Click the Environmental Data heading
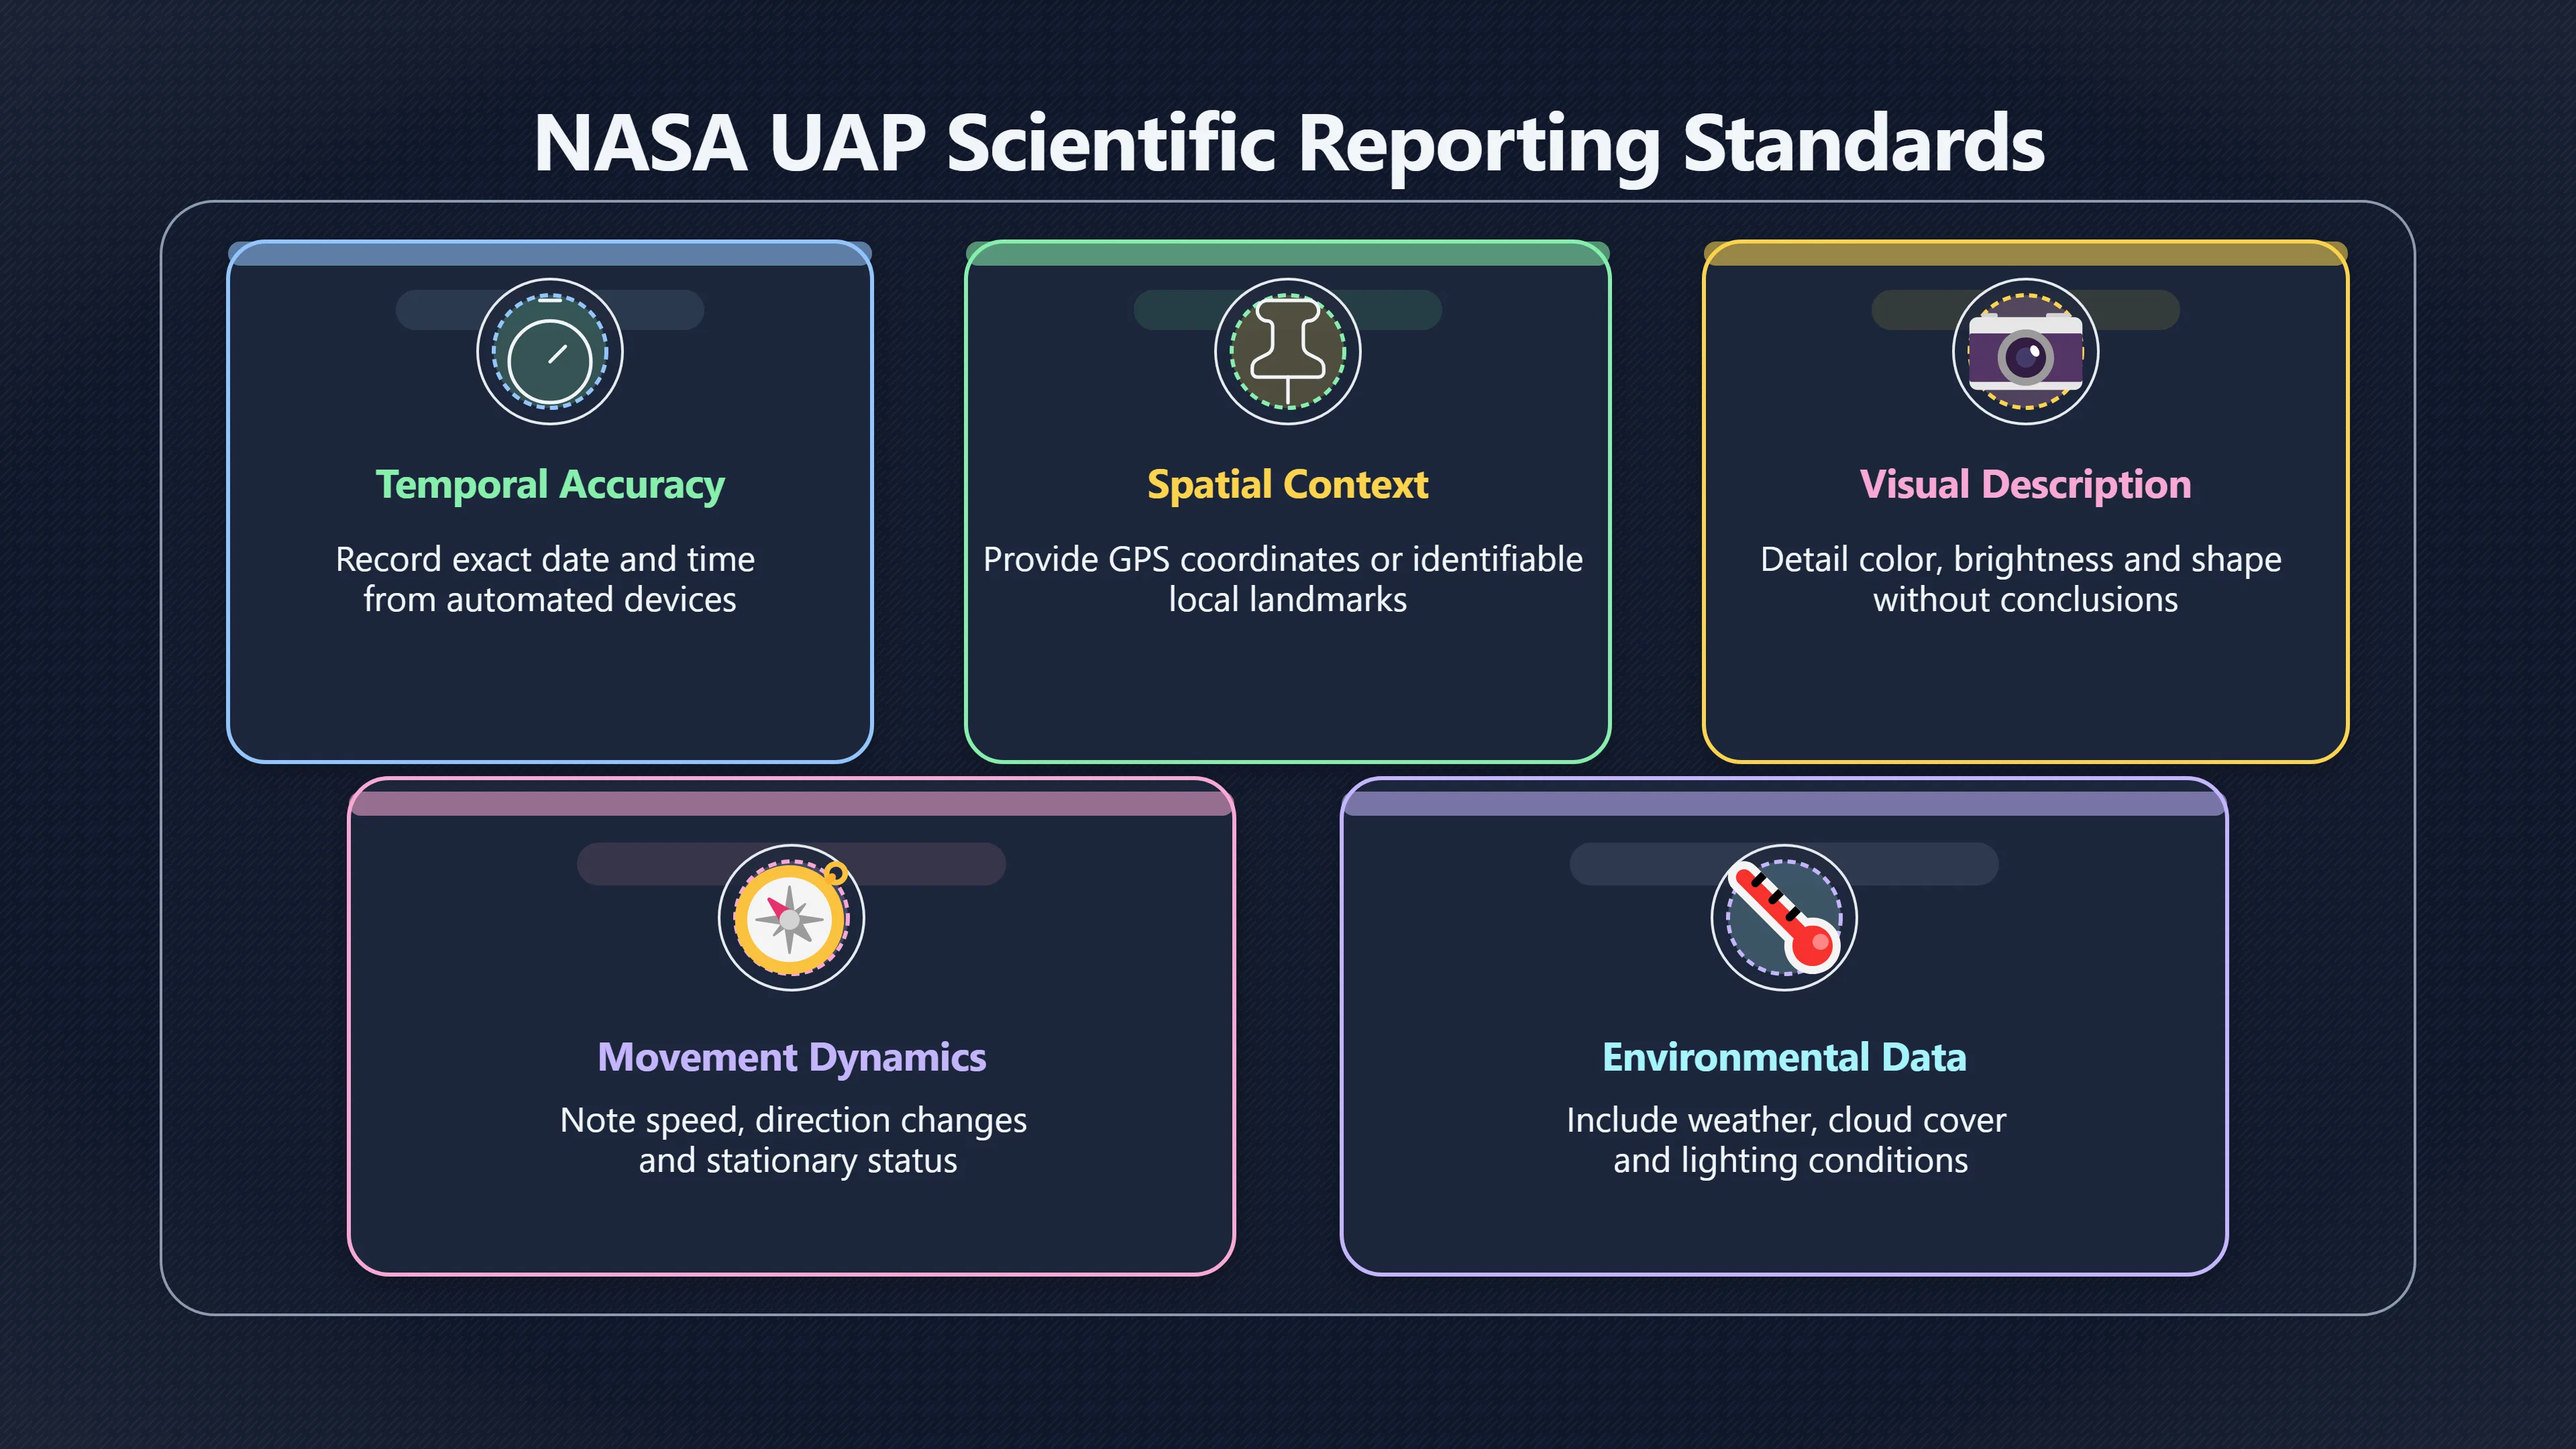This screenshot has height=1449, width=2576. pyautogui.click(x=1784, y=1058)
